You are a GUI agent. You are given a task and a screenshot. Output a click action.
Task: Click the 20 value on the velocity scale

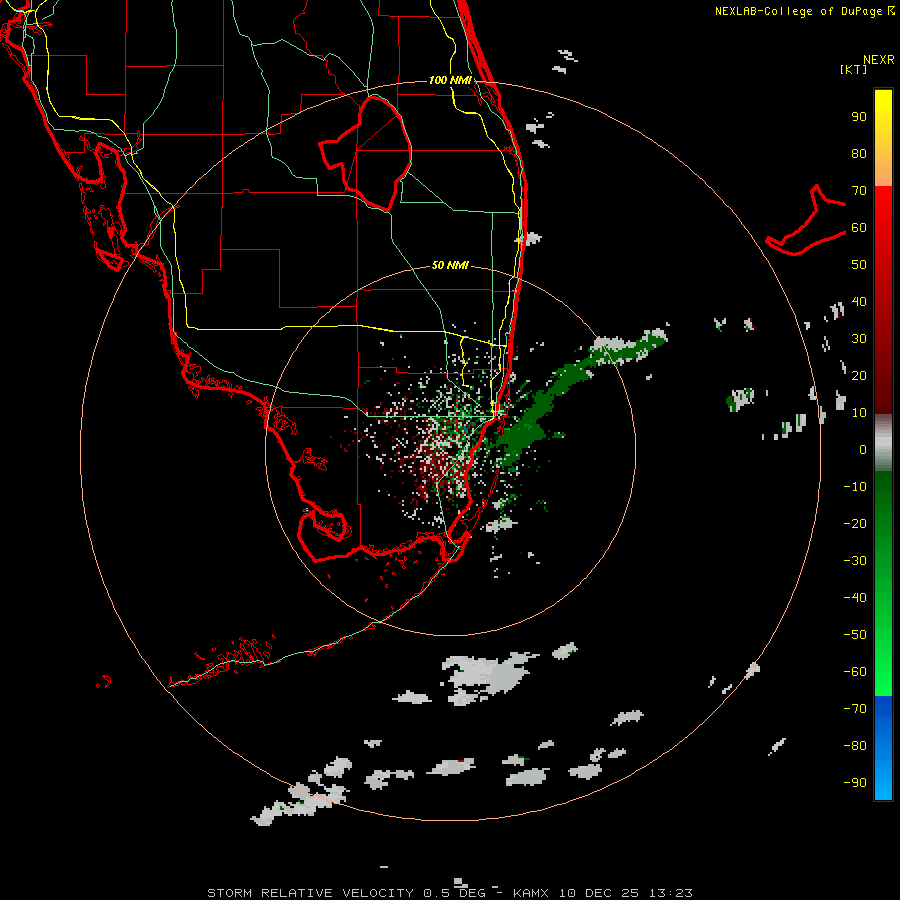[859, 375]
